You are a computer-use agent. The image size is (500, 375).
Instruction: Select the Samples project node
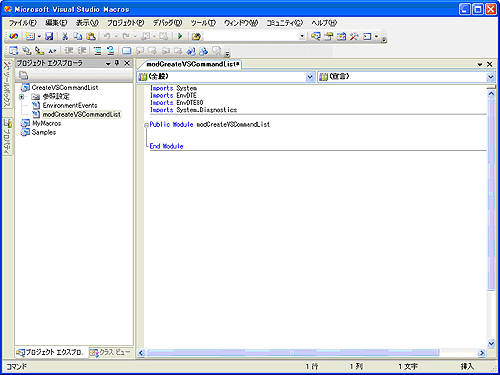[44, 132]
